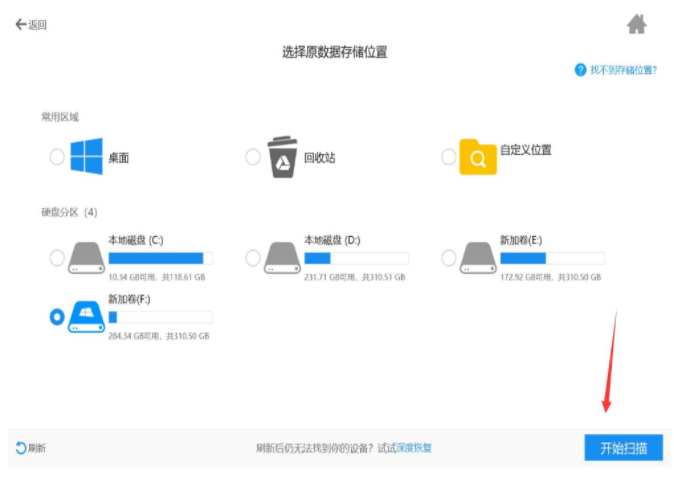Select the 回收站 radio button
The image size is (674, 481).
253,157
